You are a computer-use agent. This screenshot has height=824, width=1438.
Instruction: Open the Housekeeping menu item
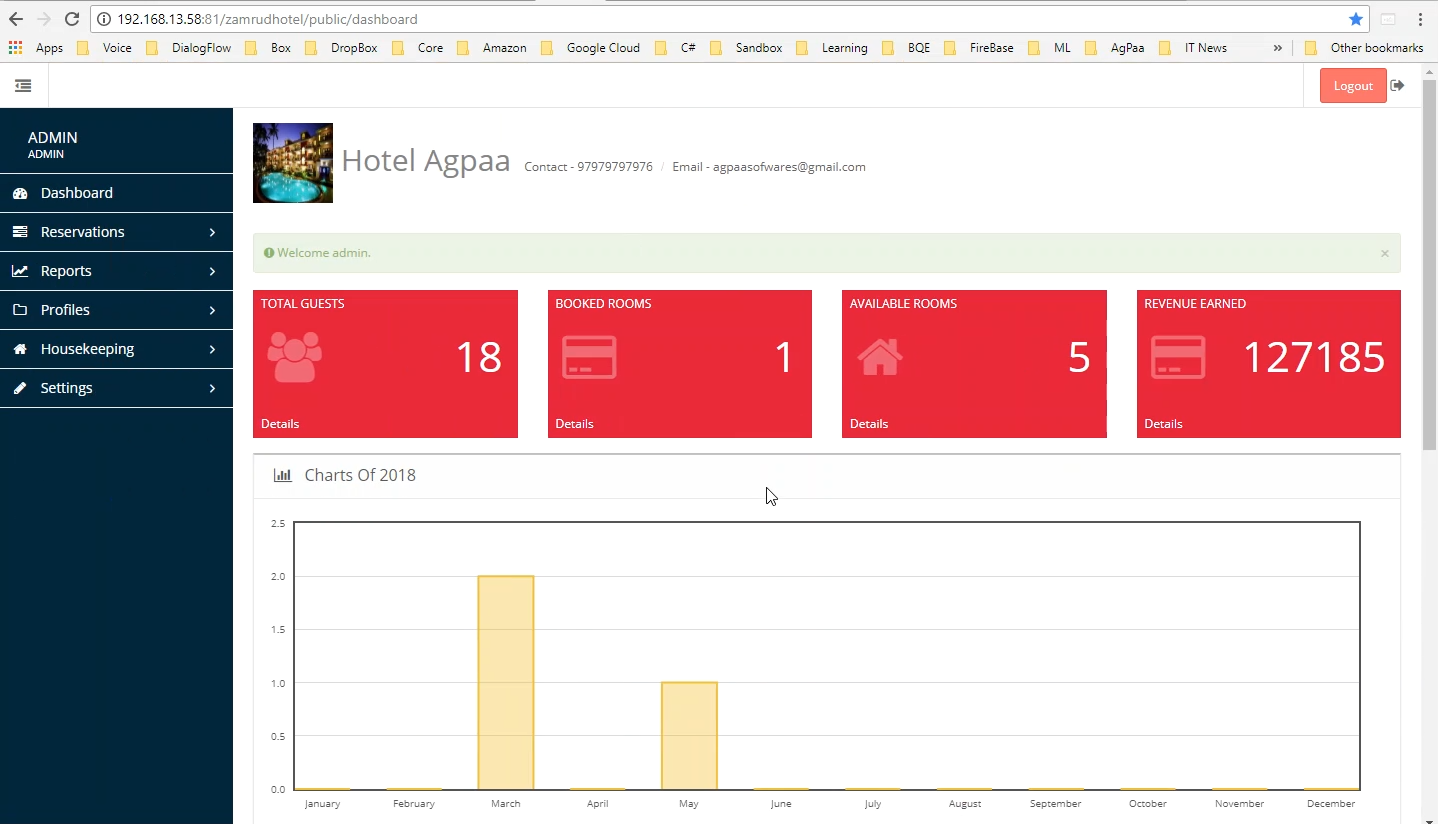[88, 349]
